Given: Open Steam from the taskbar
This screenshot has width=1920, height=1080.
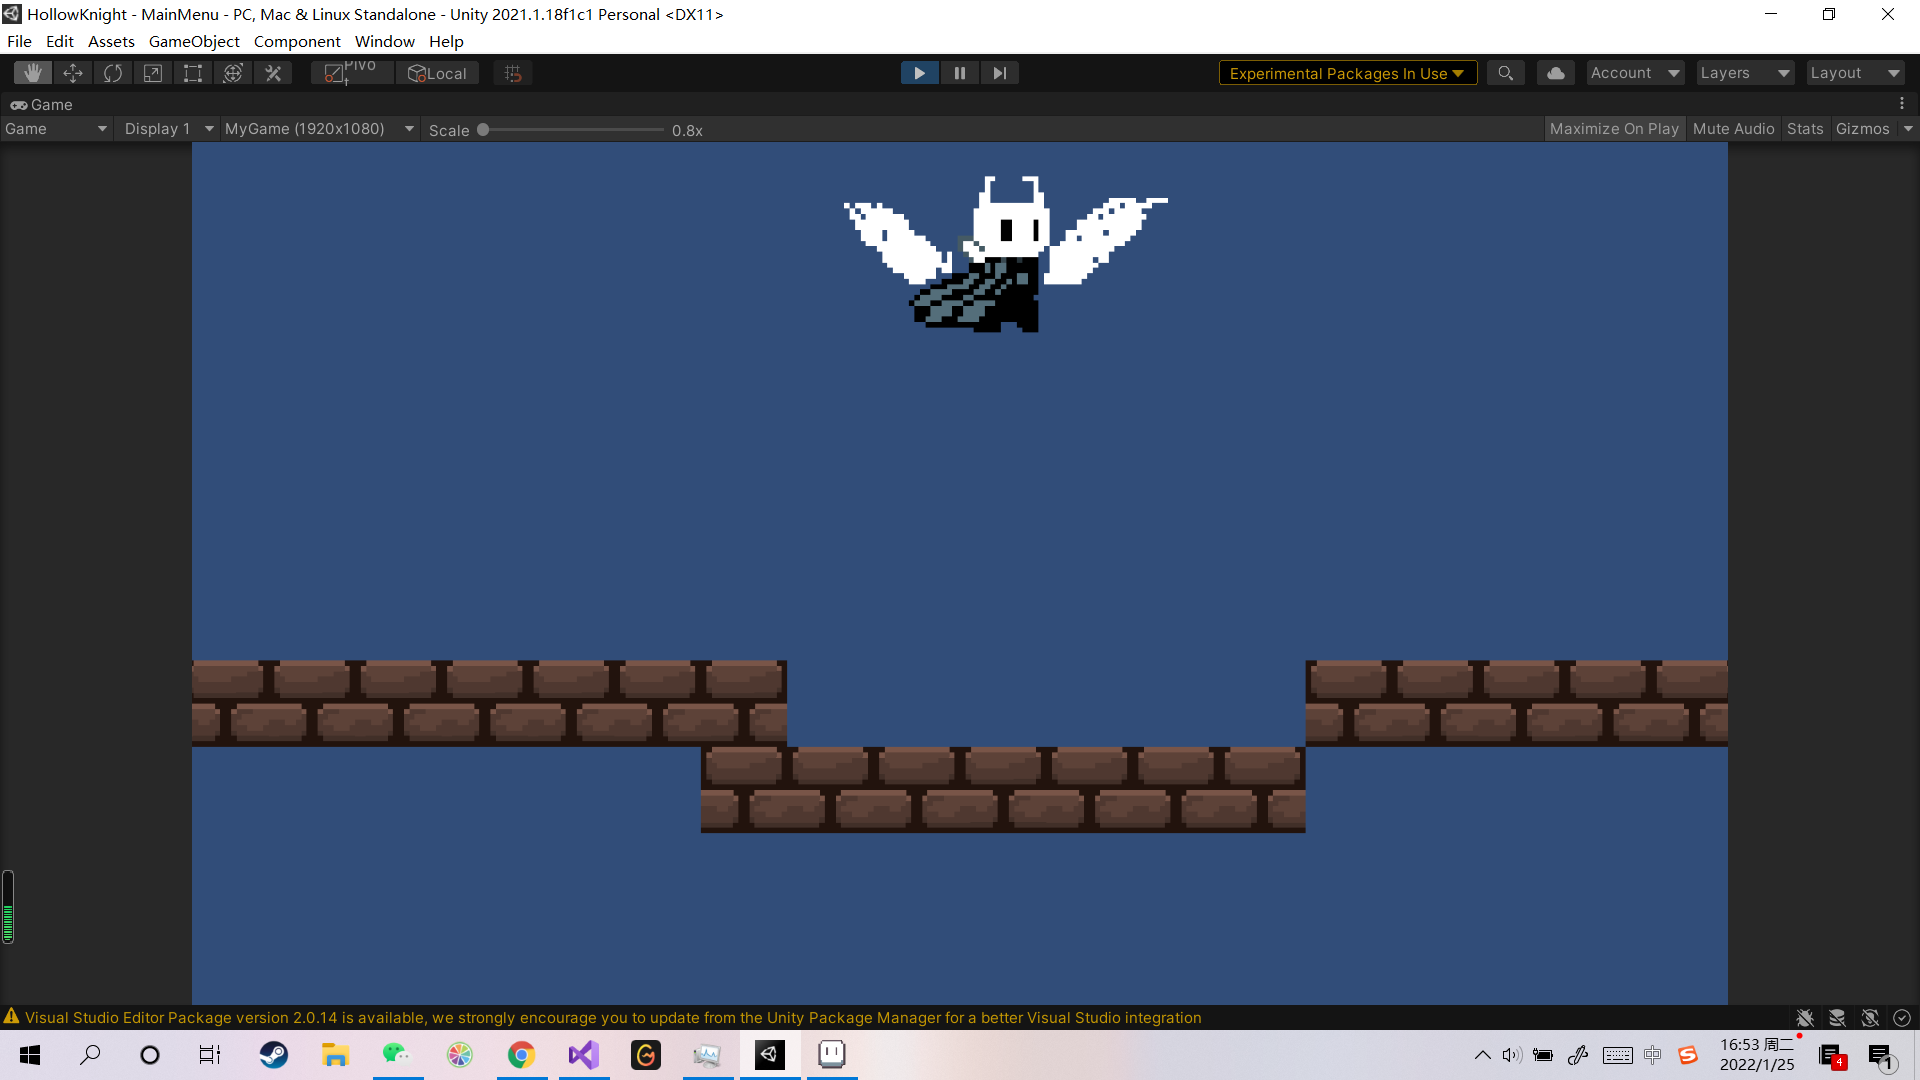Looking at the screenshot, I should [x=273, y=1055].
